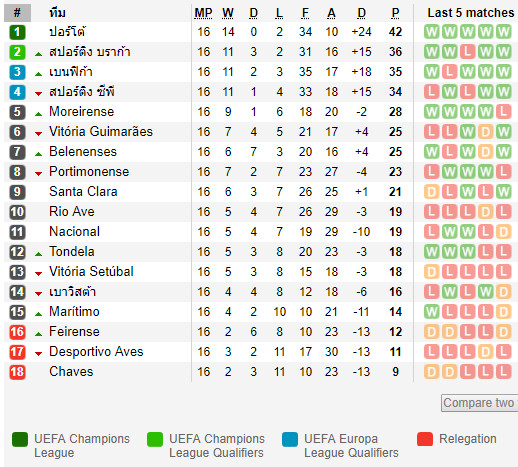Open the Rio Ave team link

pyautogui.click(x=72, y=212)
